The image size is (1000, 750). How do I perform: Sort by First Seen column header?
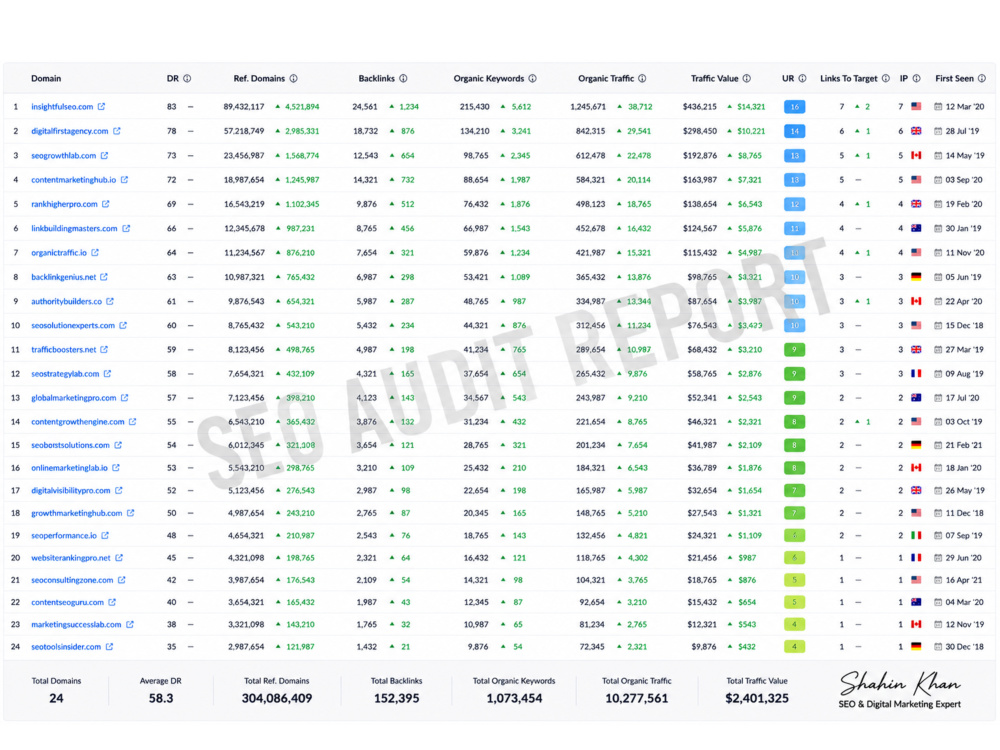point(955,78)
